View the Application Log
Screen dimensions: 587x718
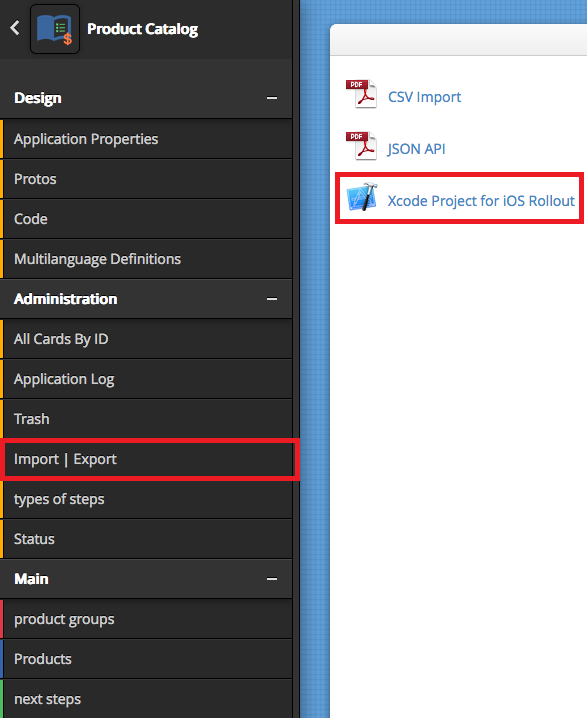146,379
